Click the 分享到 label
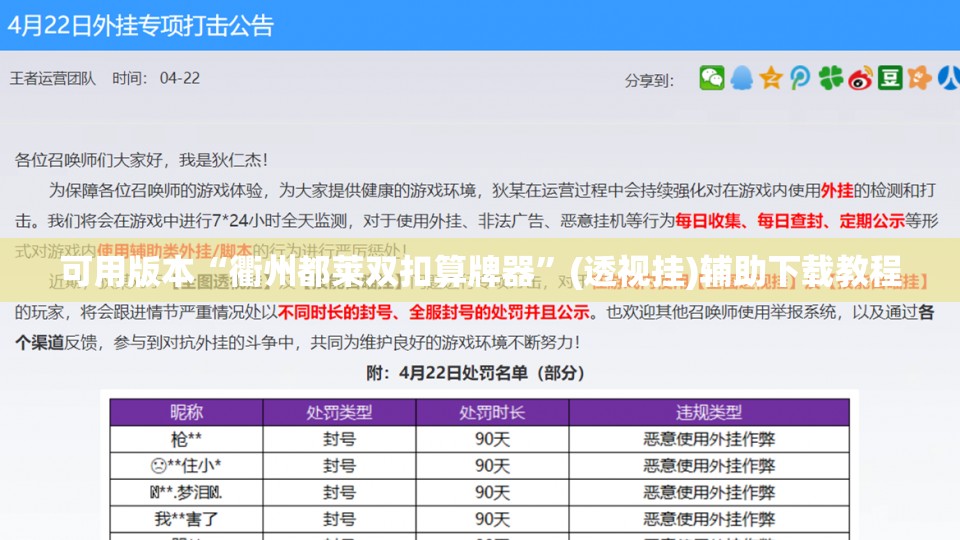 pyautogui.click(x=649, y=80)
